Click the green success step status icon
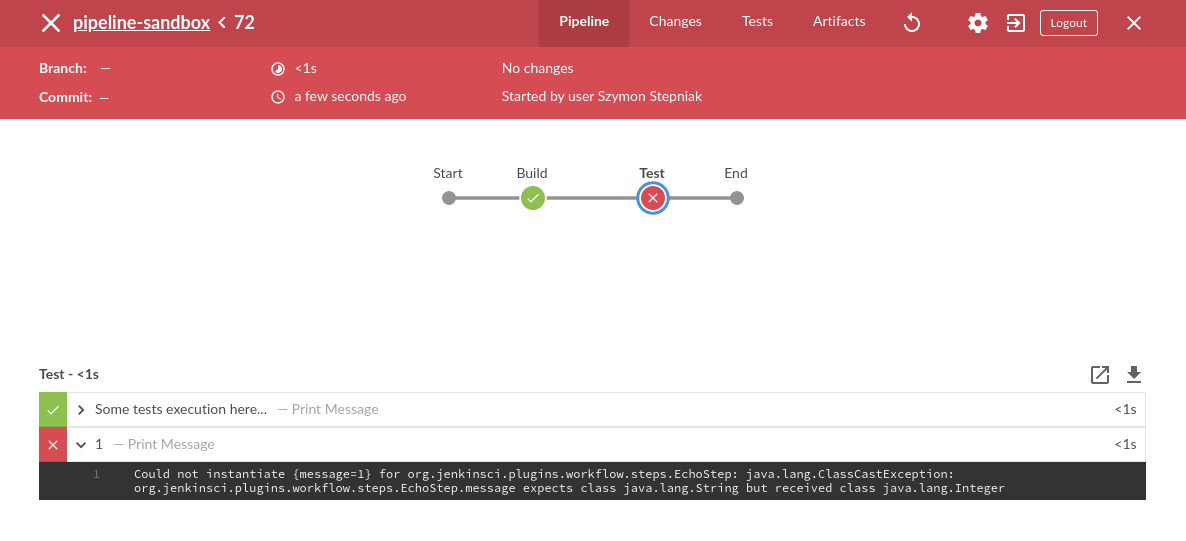This screenshot has width=1186, height=541. pos(53,409)
